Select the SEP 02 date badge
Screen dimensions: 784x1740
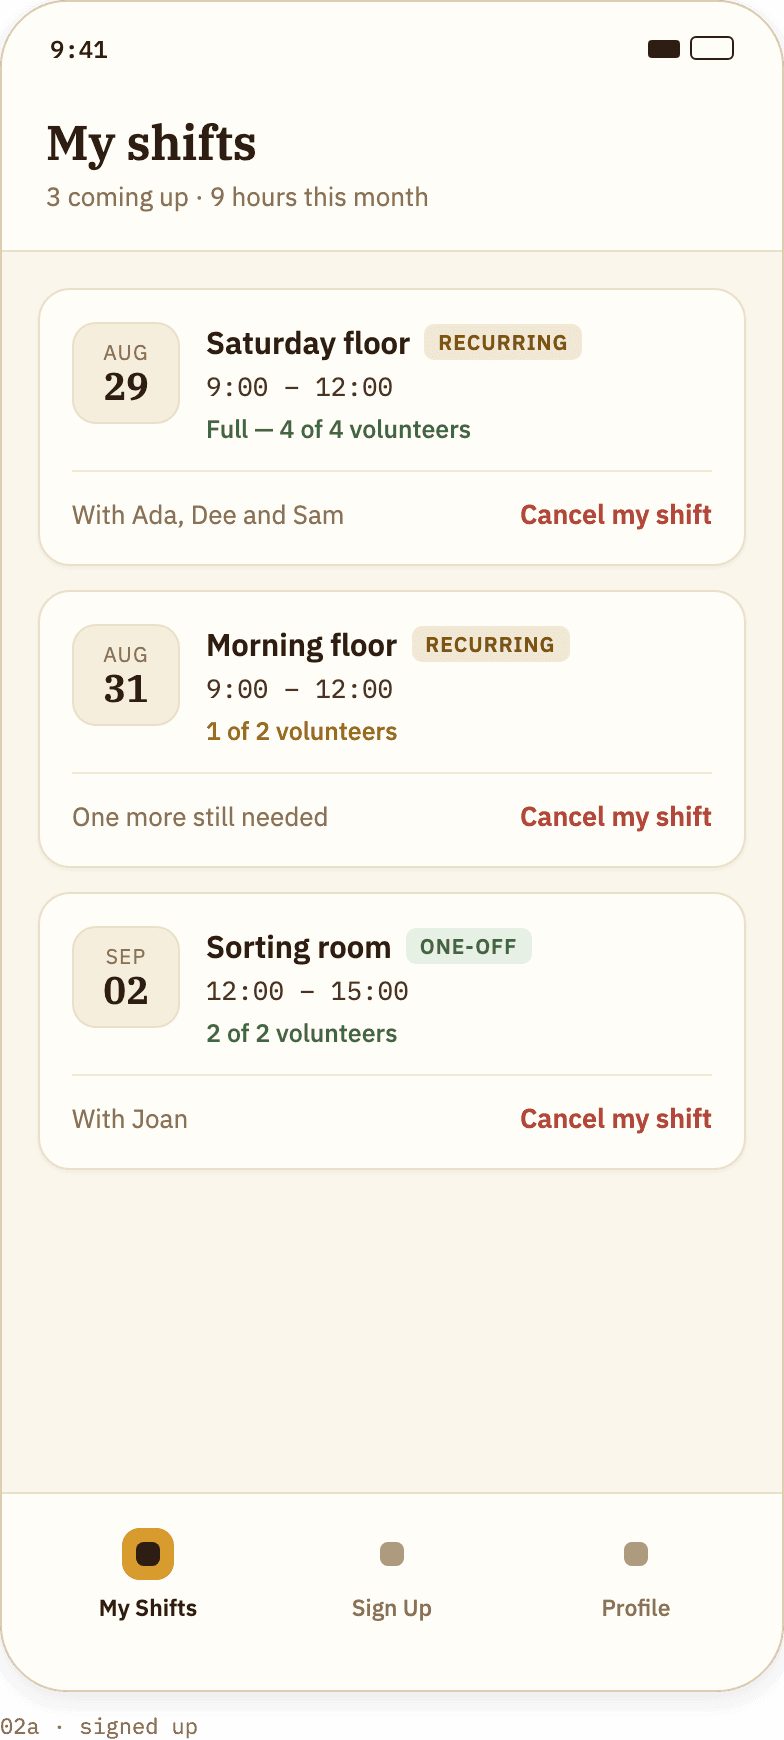(x=126, y=977)
